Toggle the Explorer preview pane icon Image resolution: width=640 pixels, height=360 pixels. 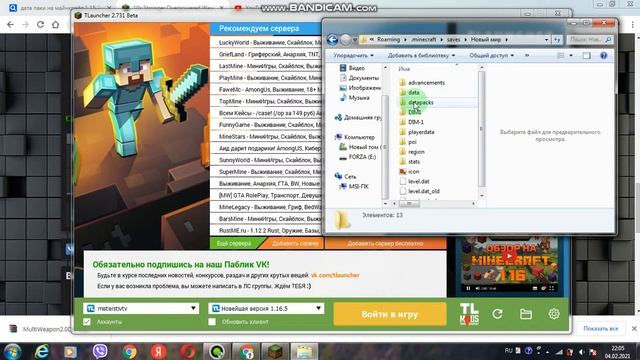[587, 56]
